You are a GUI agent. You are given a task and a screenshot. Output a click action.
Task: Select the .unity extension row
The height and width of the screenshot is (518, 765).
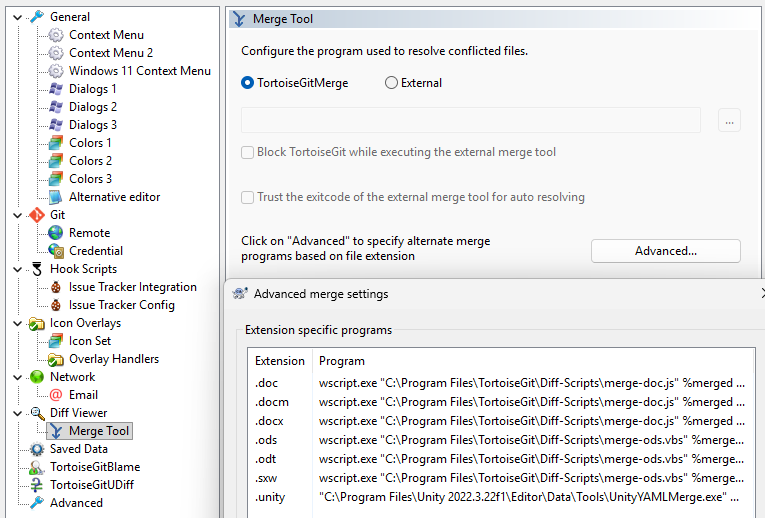[500, 497]
